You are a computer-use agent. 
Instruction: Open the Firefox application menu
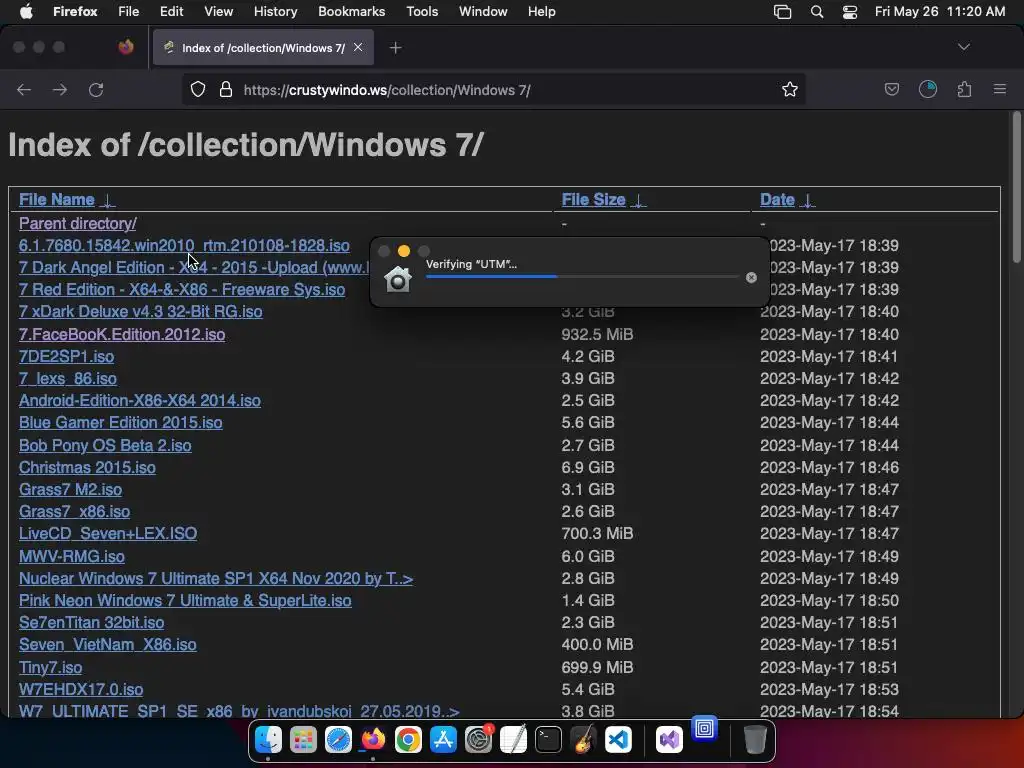pyautogui.click(x=75, y=12)
